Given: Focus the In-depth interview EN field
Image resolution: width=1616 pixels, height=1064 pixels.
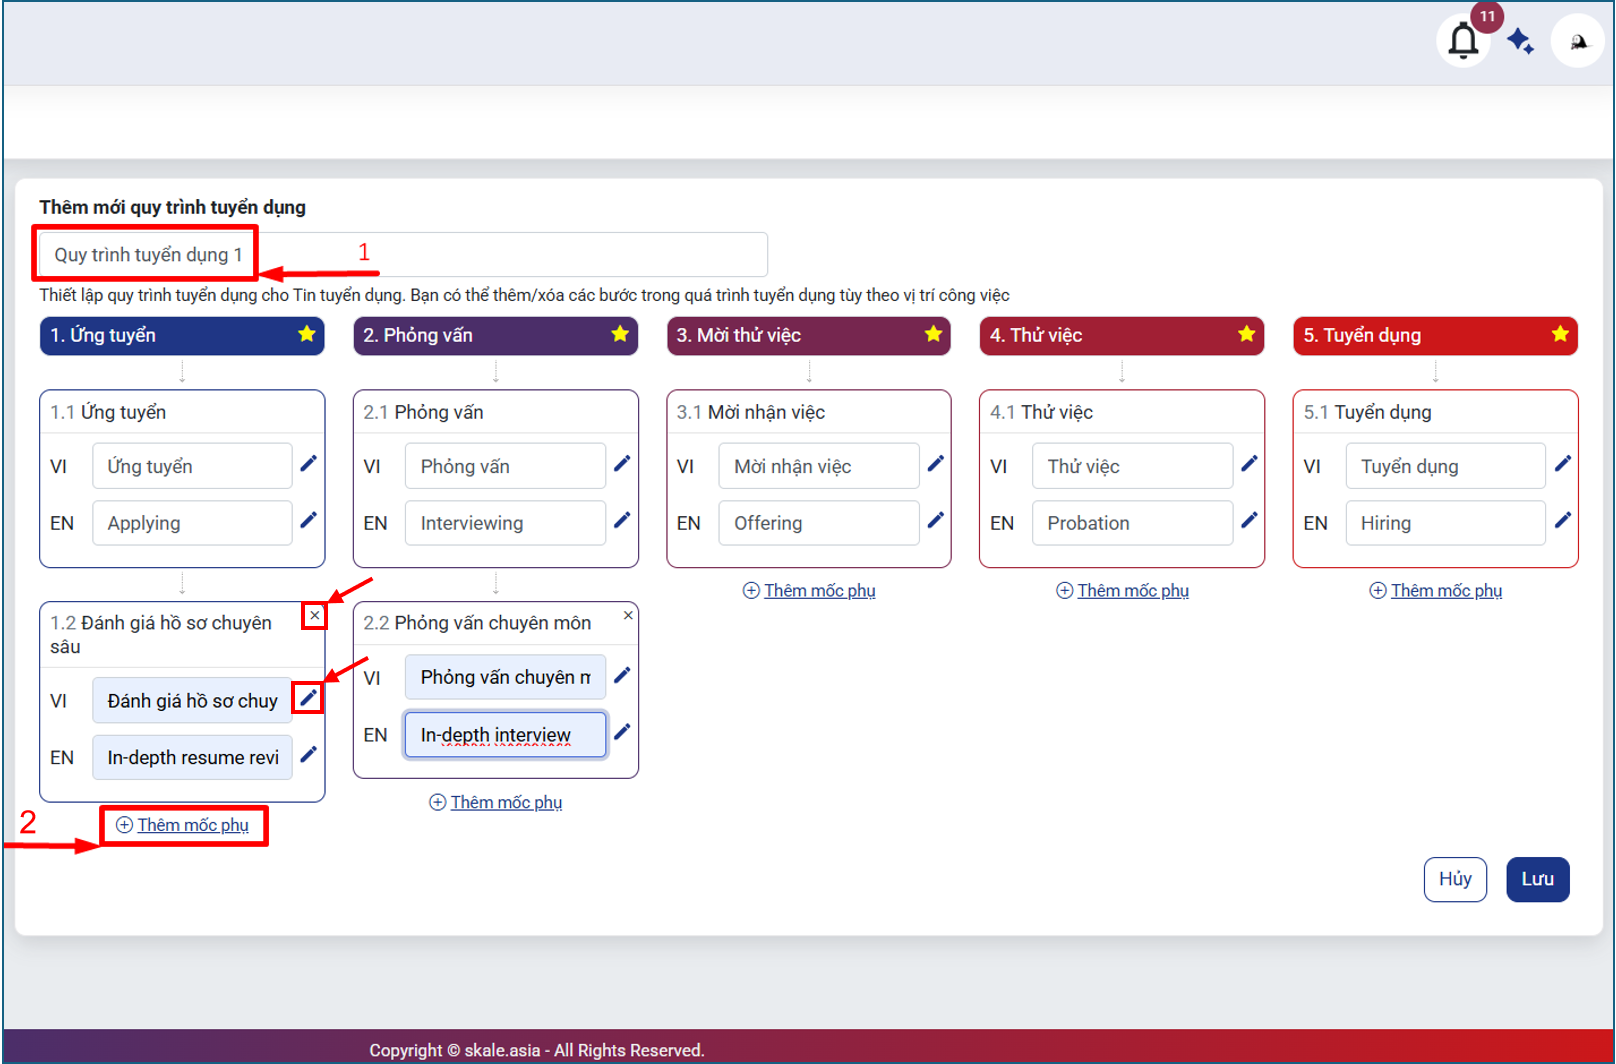Looking at the screenshot, I should [505, 735].
